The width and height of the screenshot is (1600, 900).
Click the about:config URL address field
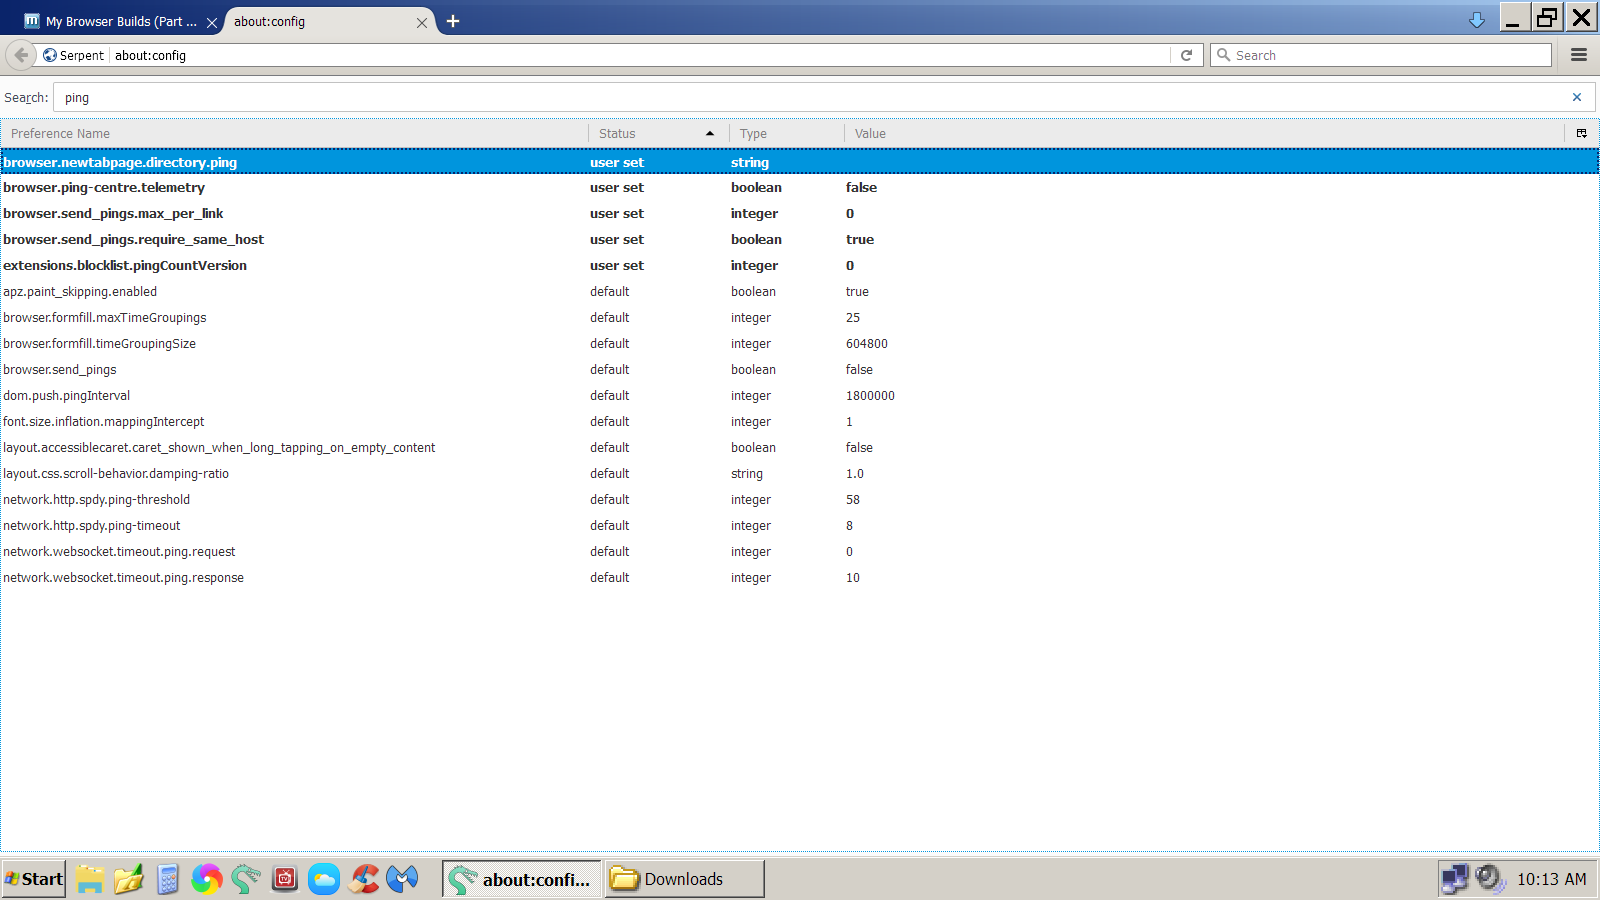640,55
